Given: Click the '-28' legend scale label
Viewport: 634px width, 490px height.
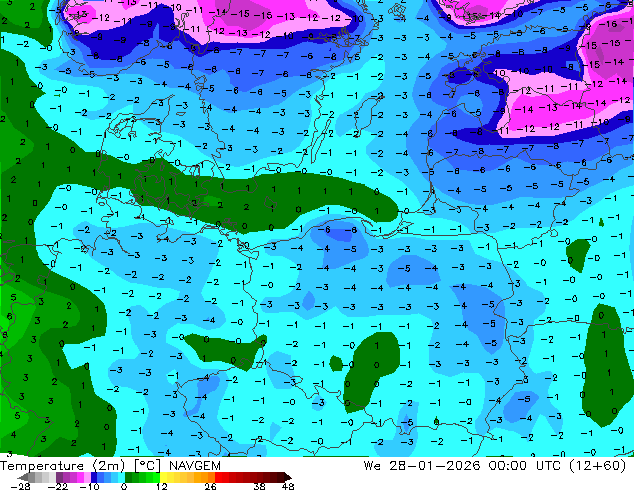Looking at the screenshot, I should (x=21, y=486).
